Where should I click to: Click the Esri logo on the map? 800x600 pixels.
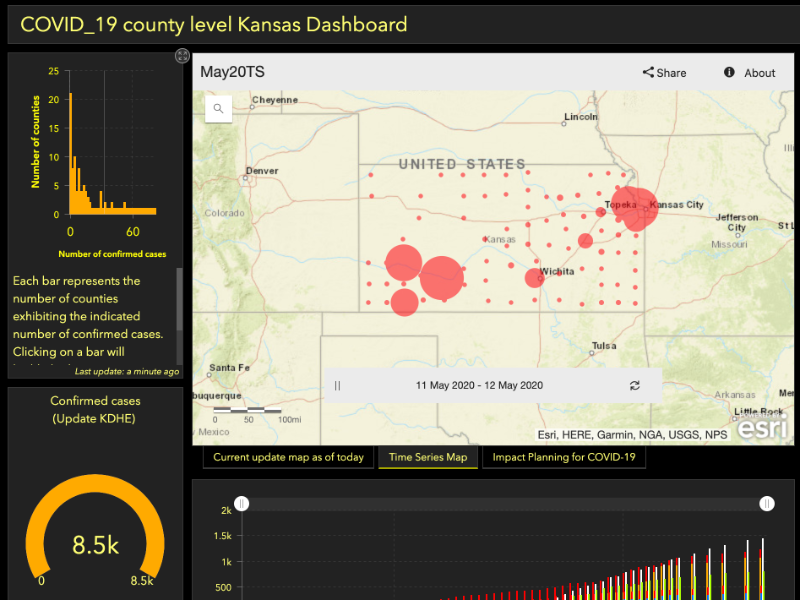tap(762, 426)
